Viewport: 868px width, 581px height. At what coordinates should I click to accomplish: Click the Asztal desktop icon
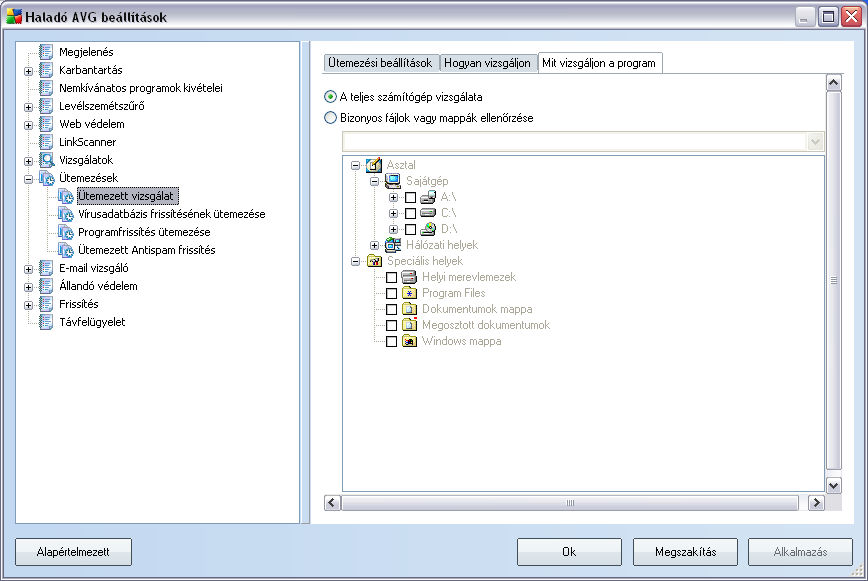[x=374, y=165]
